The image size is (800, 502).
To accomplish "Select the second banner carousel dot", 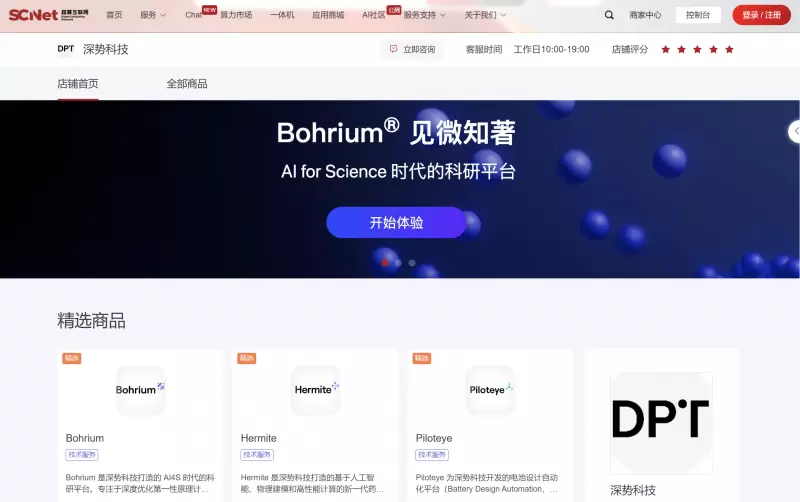I will (398, 263).
